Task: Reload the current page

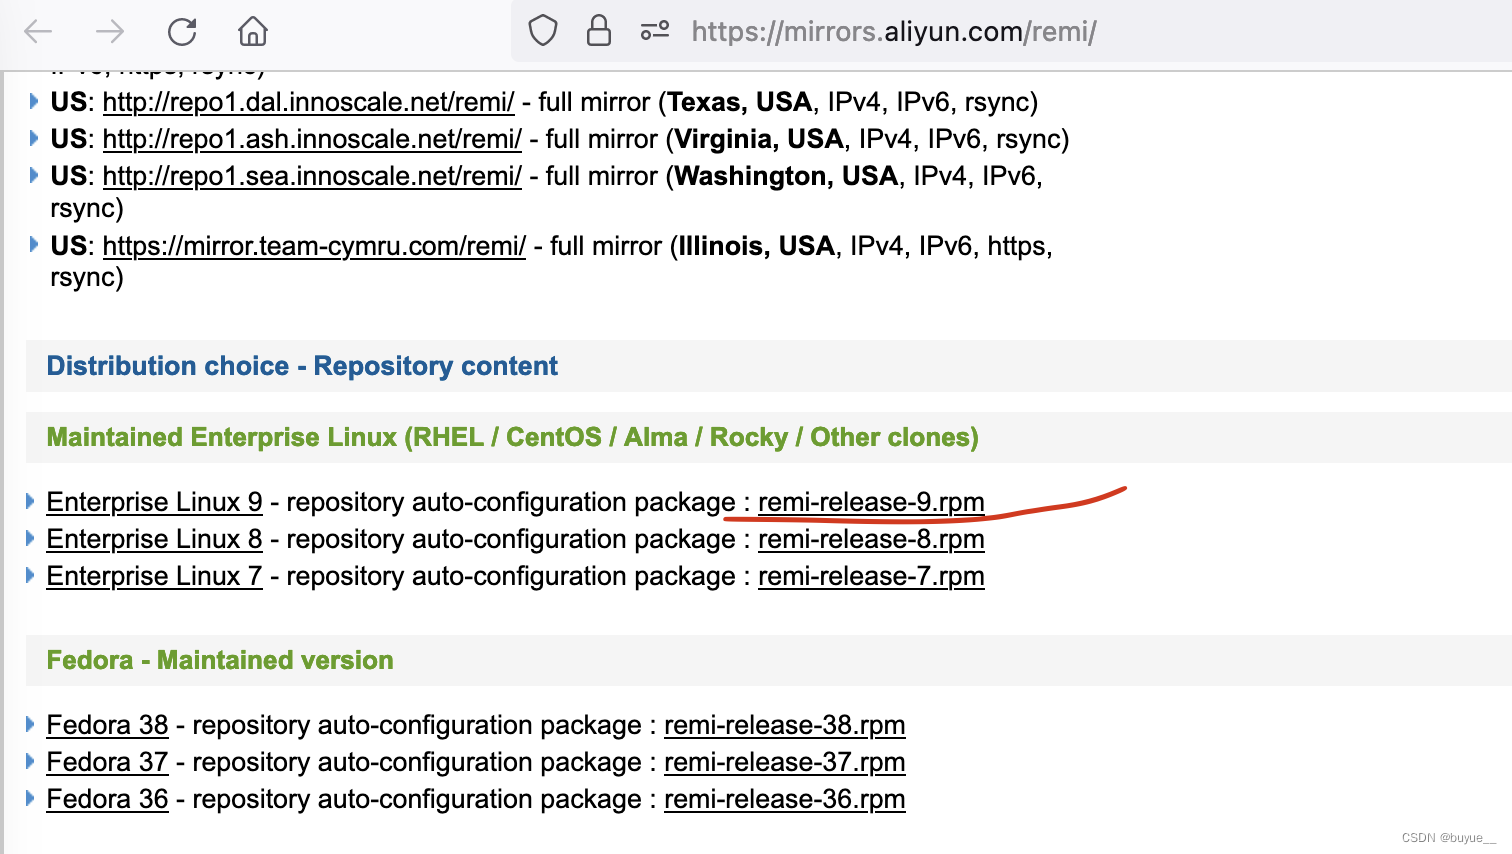Action: 182,32
